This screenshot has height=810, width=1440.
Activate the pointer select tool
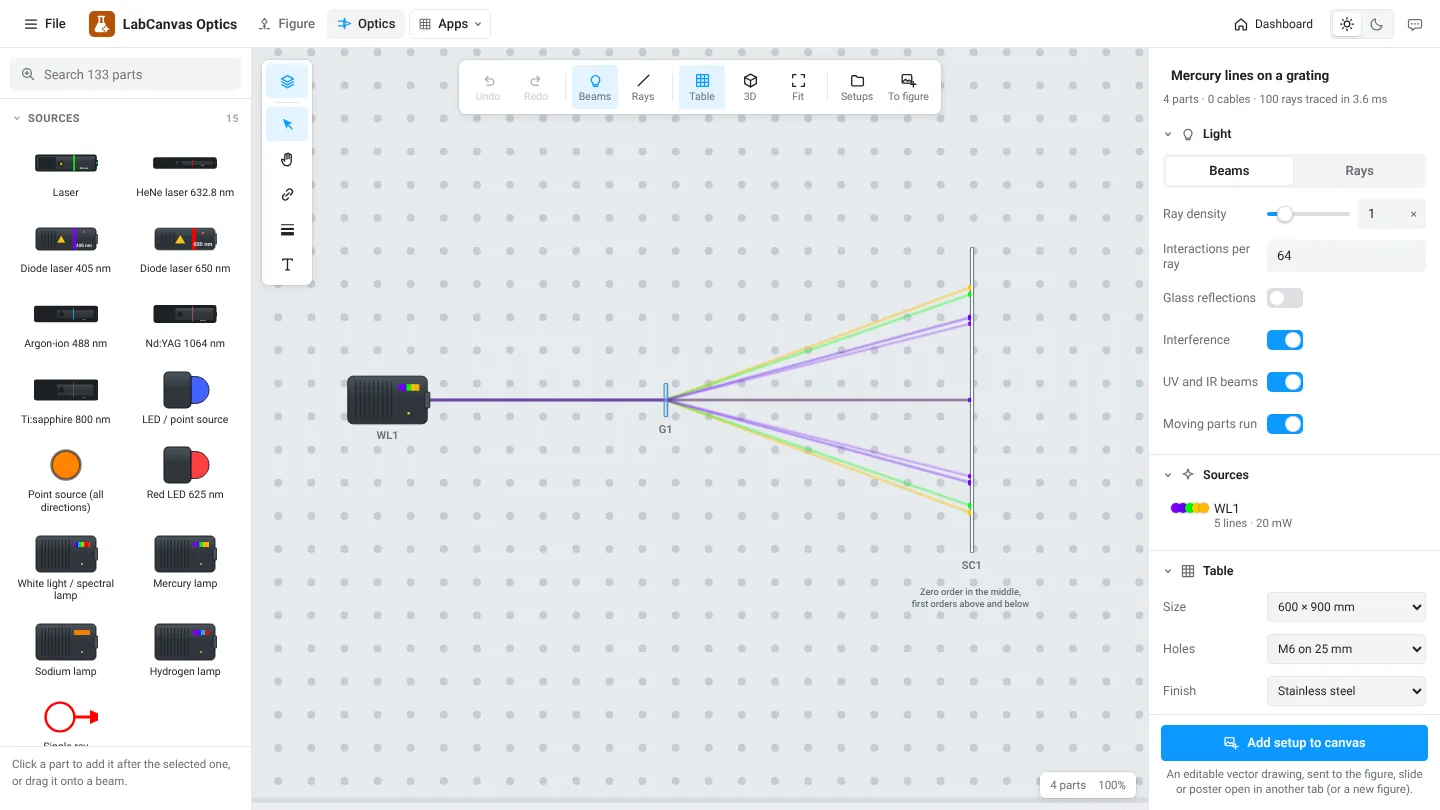pyautogui.click(x=287, y=124)
